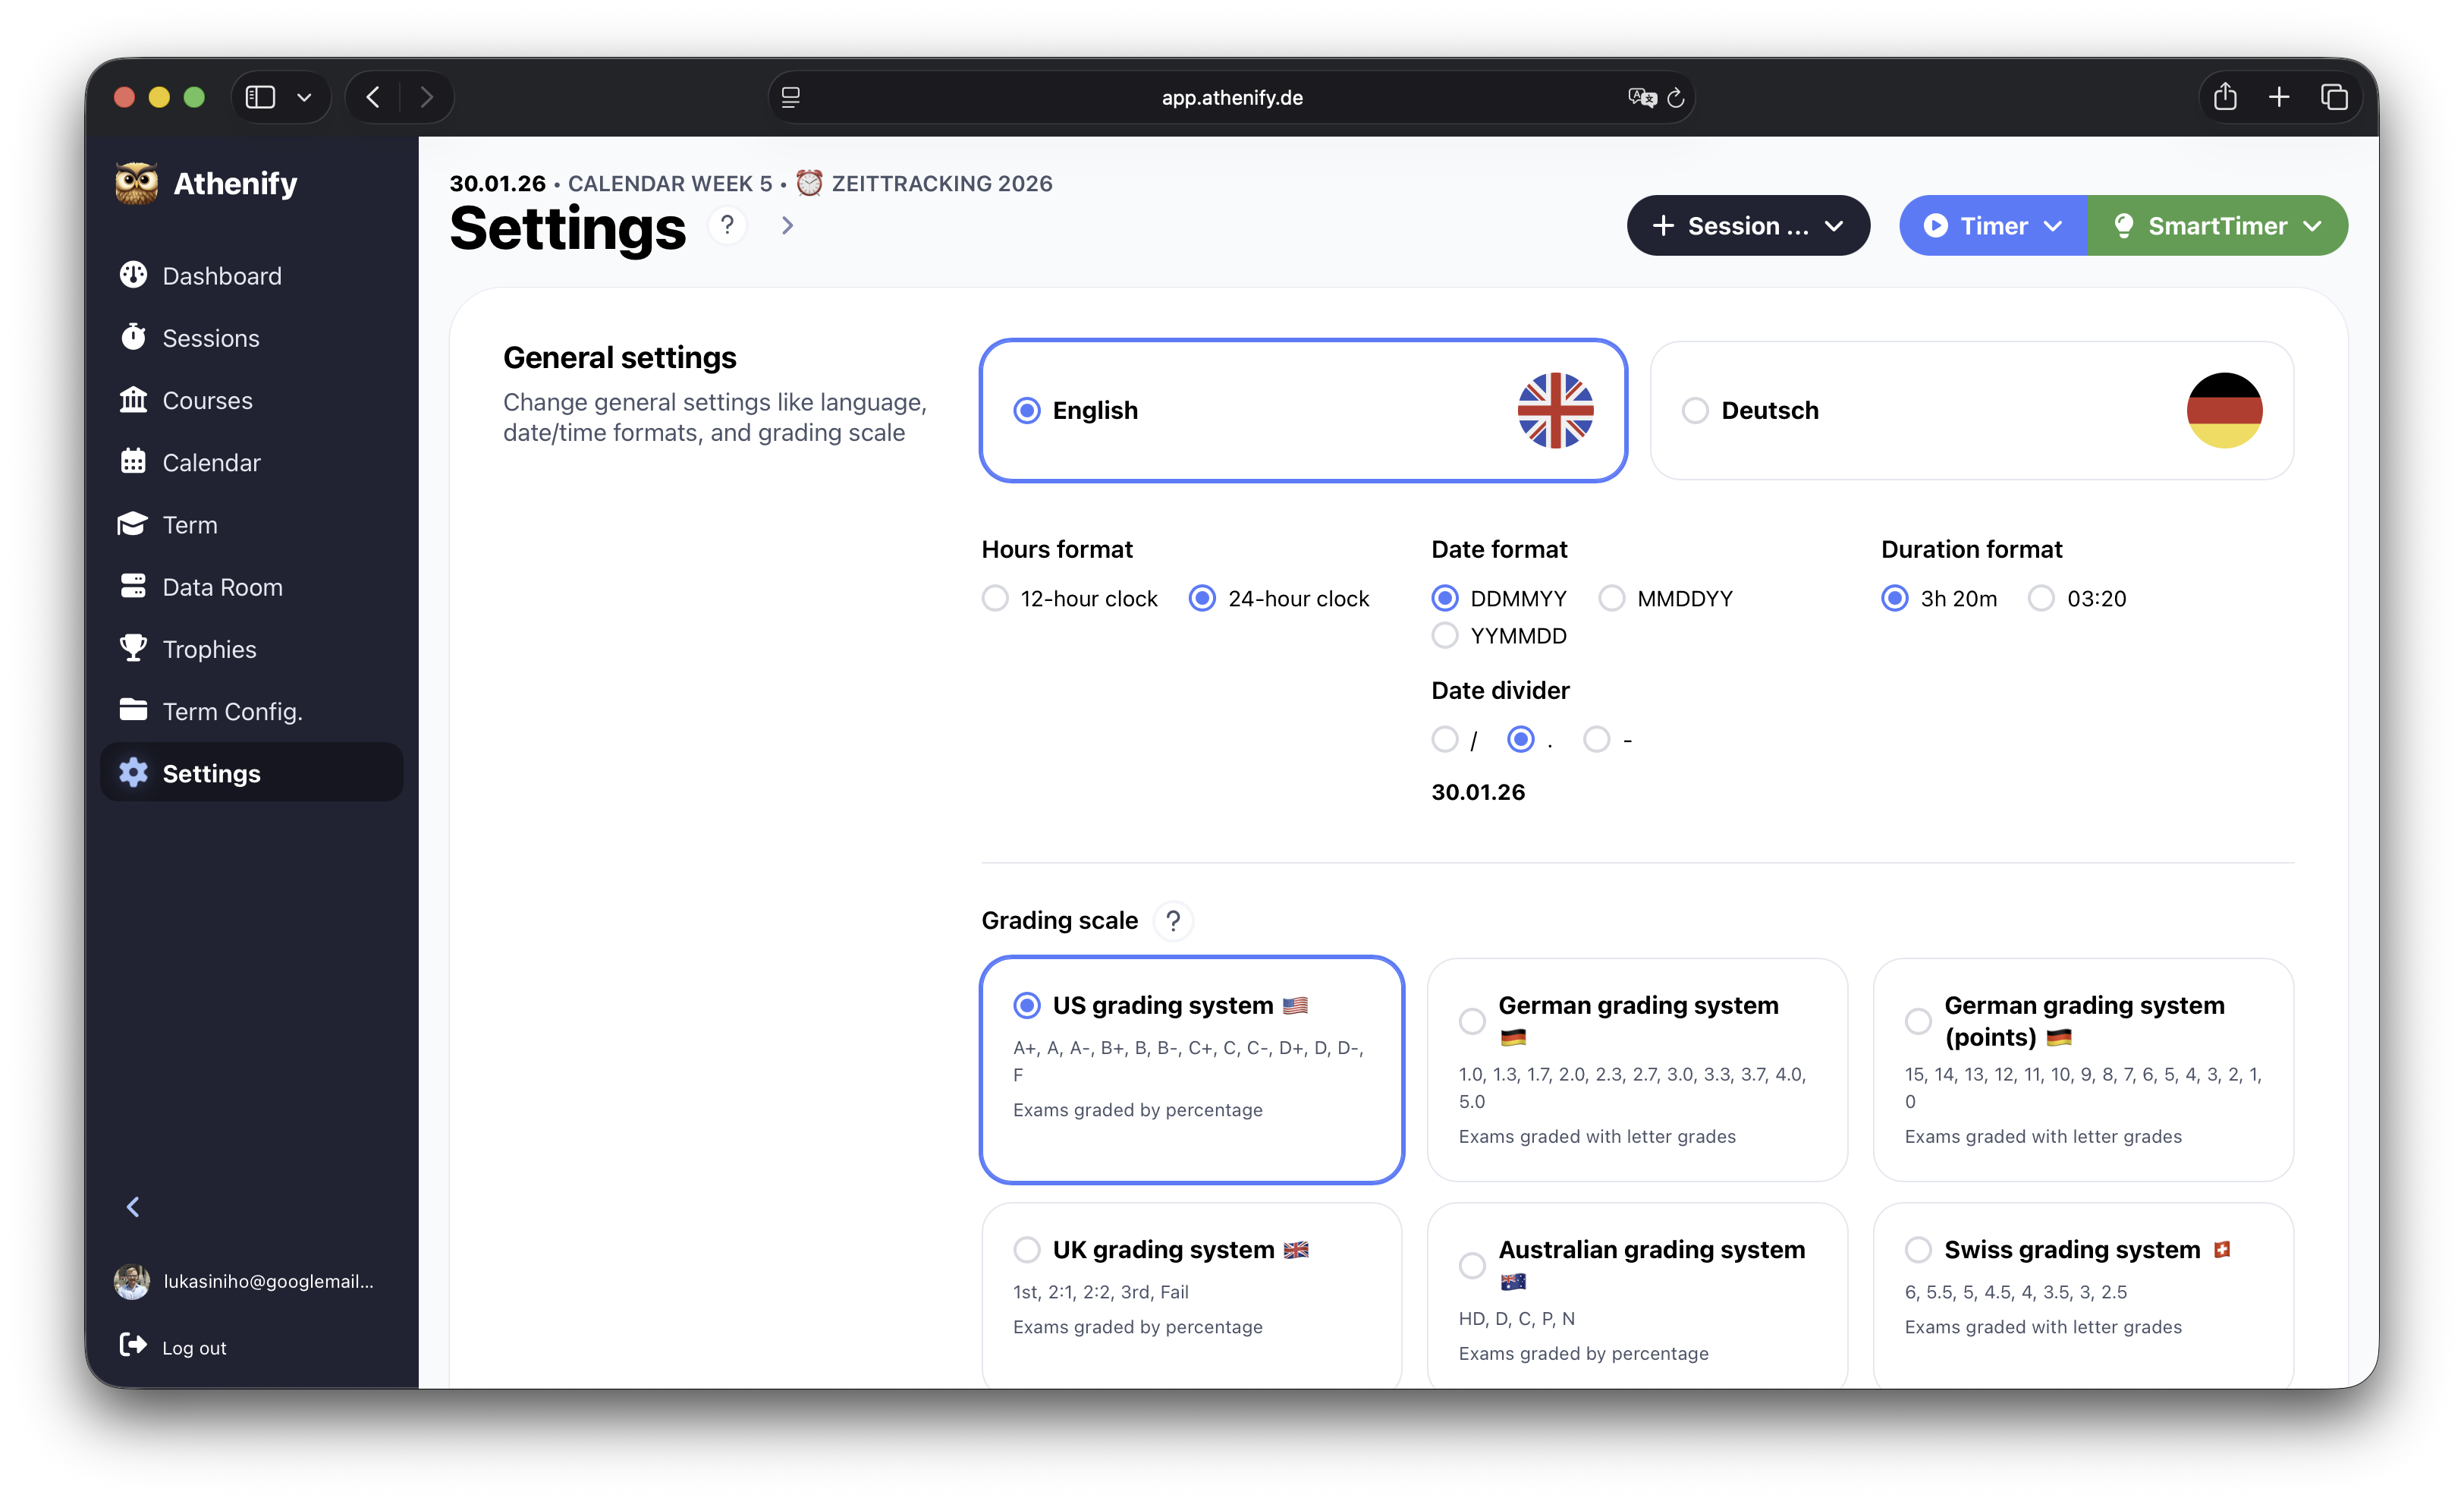Choose the MMDDYY date format
Image resolution: width=2464 pixels, height=1501 pixels.
1611,598
